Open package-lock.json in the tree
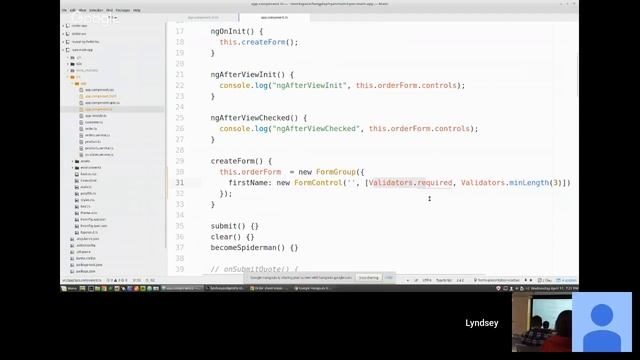640x360 pixels. [x=89, y=264]
